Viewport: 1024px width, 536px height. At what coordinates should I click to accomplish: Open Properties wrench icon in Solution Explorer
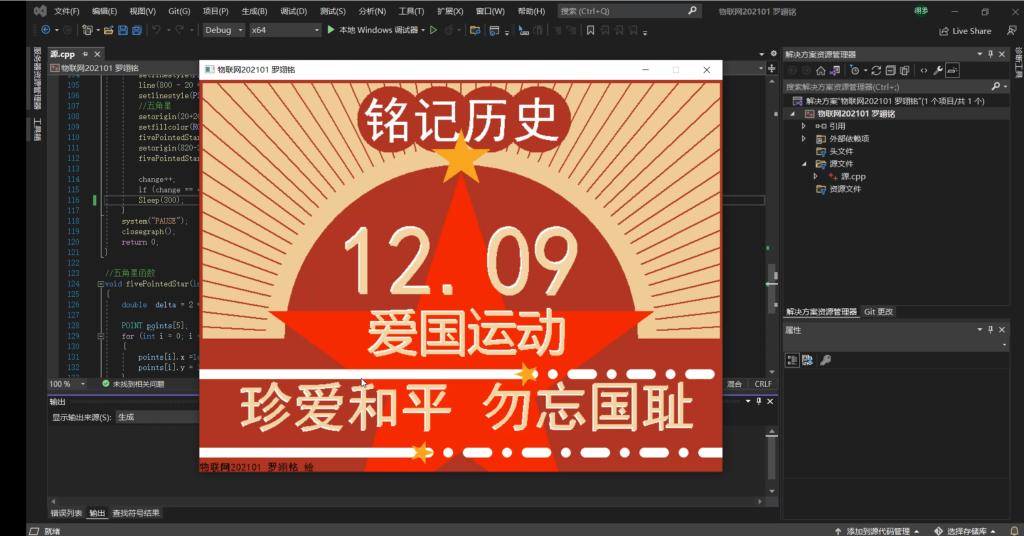click(x=937, y=71)
